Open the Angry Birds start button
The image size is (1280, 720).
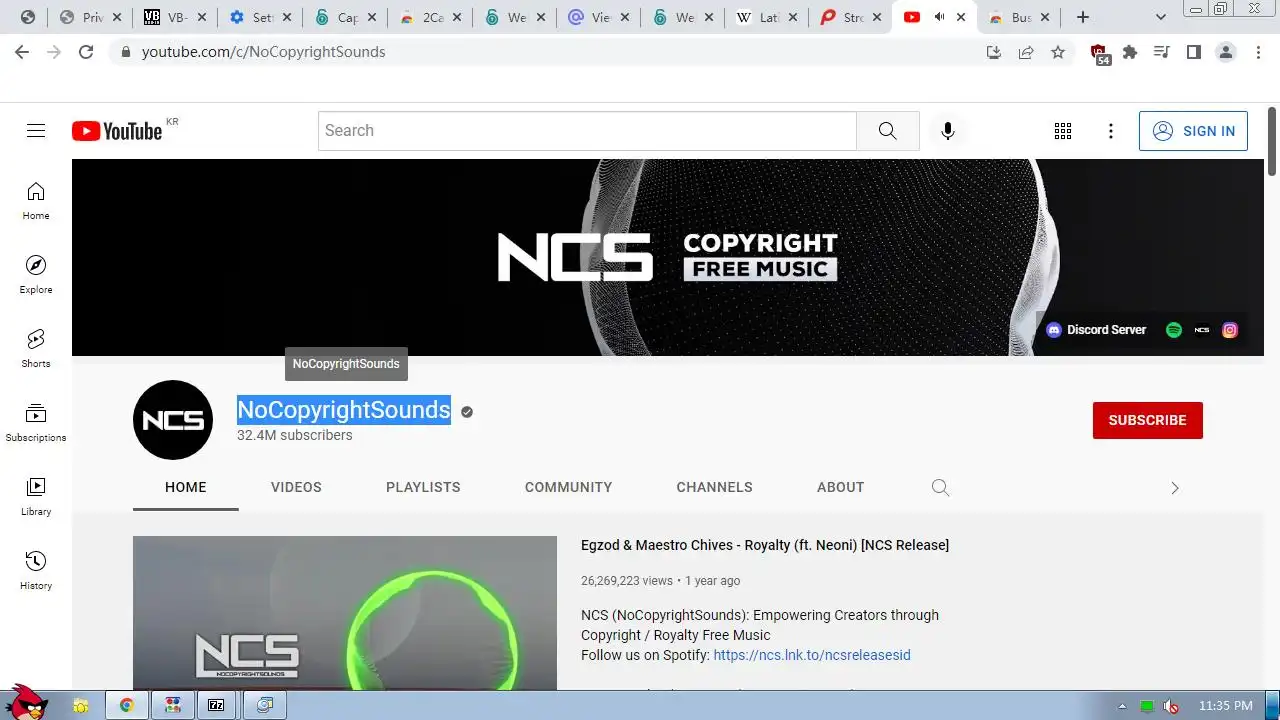coord(26,703)
